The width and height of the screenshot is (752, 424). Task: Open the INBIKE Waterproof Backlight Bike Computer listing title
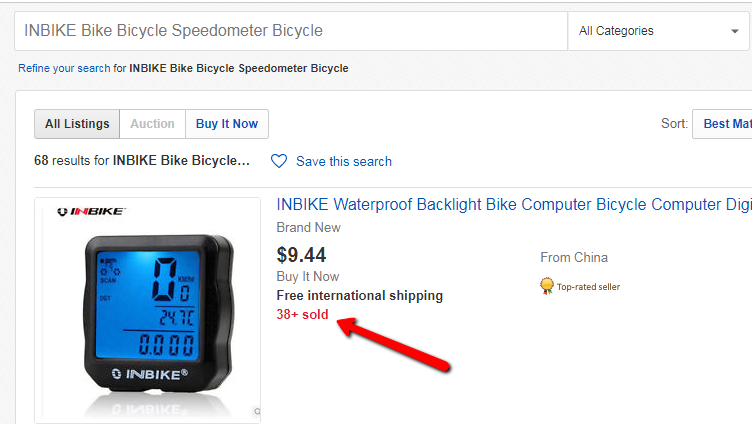[513, 204]
